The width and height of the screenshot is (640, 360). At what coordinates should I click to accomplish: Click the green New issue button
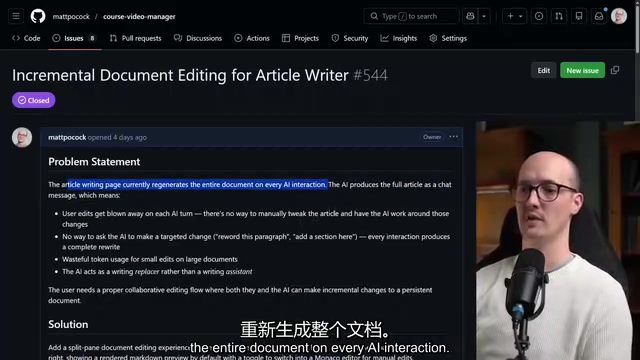tap(582, 70)
